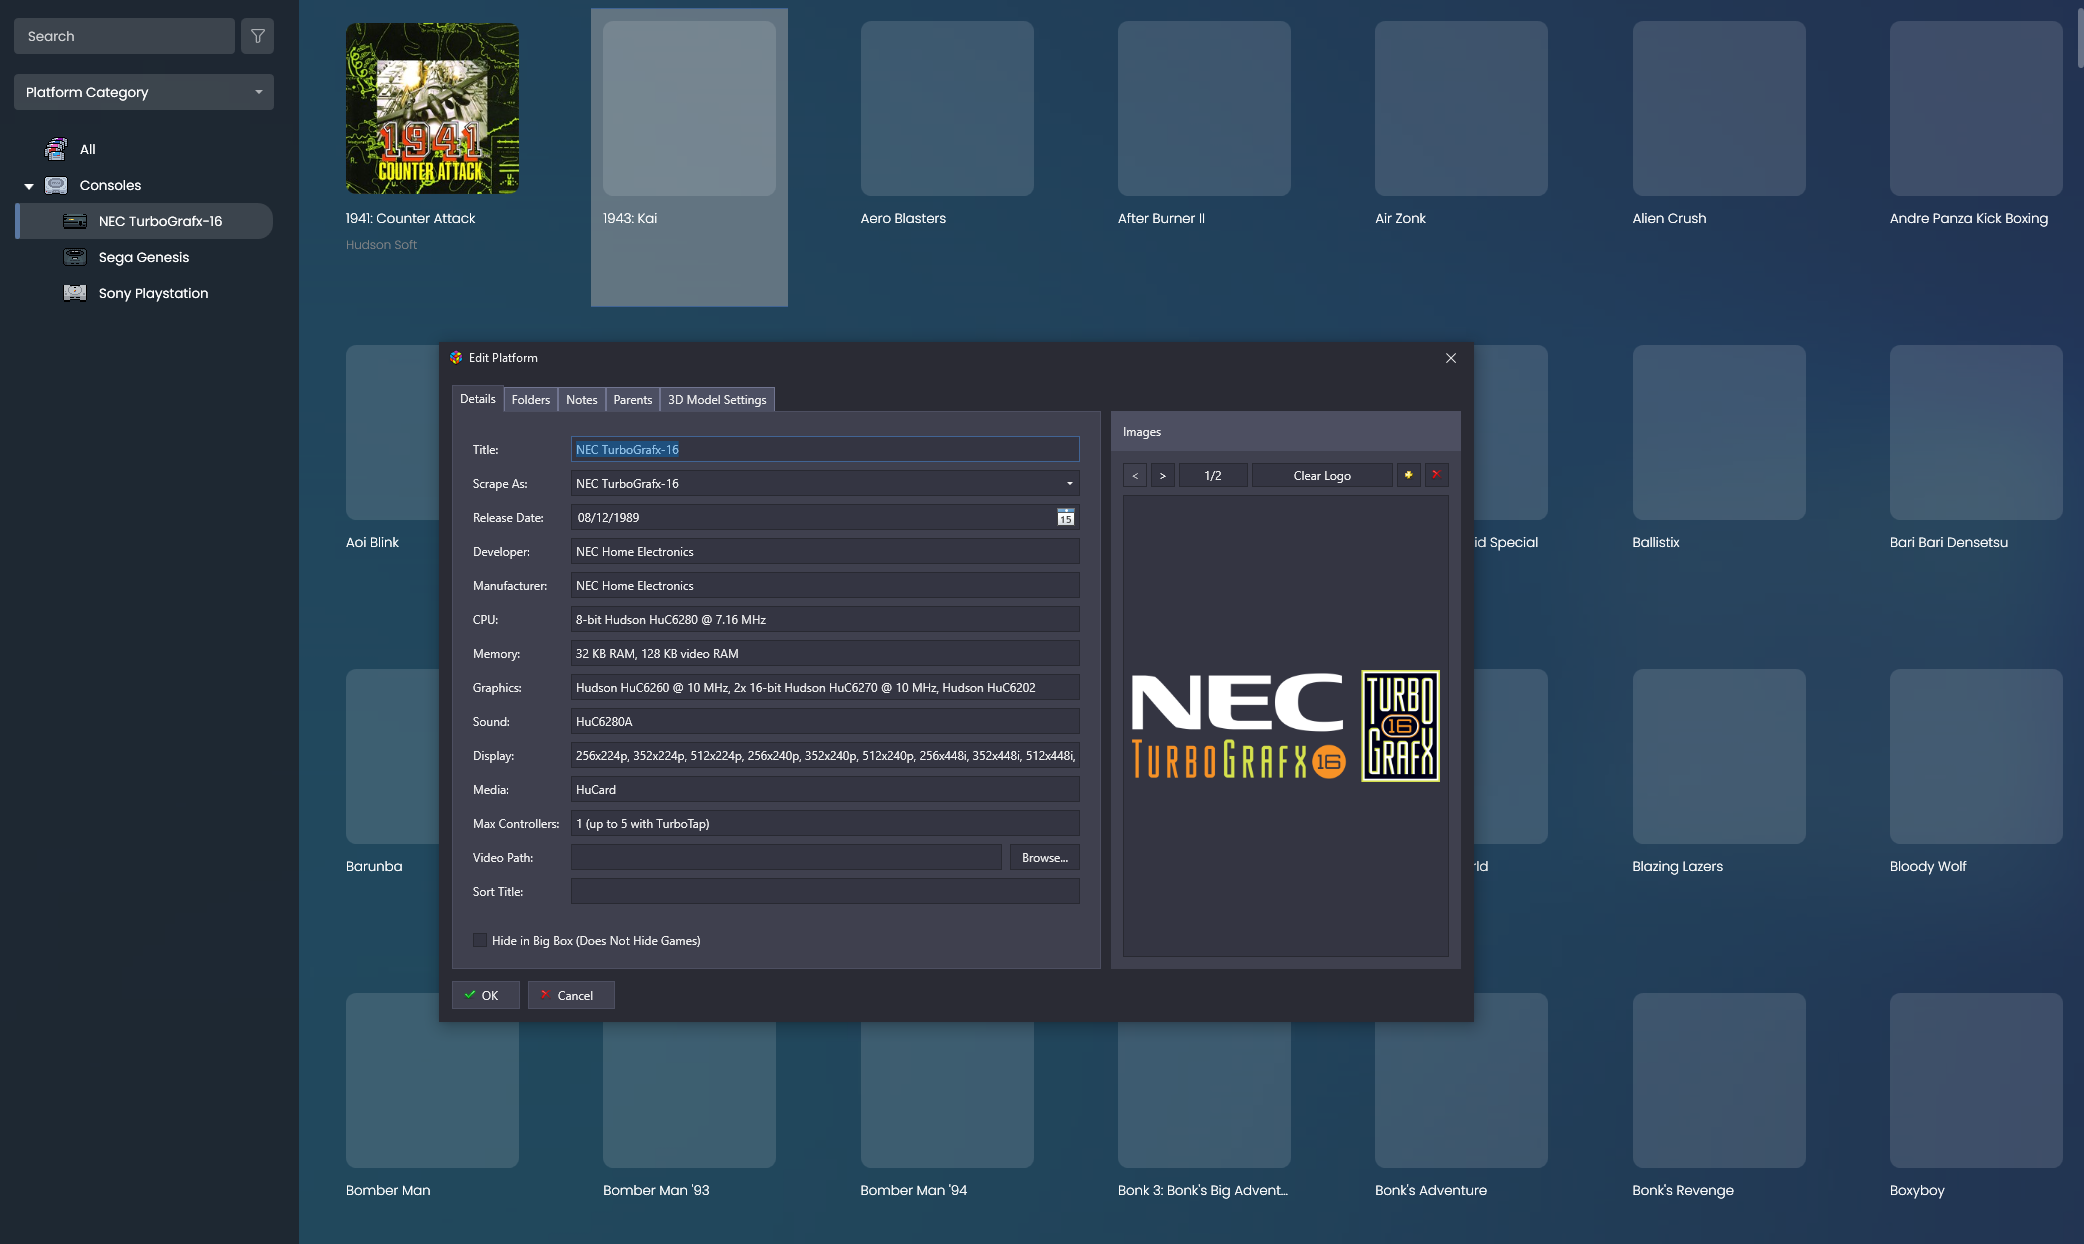Switch to the Details tab
2084x1244 pixels.
pos(478,398)
